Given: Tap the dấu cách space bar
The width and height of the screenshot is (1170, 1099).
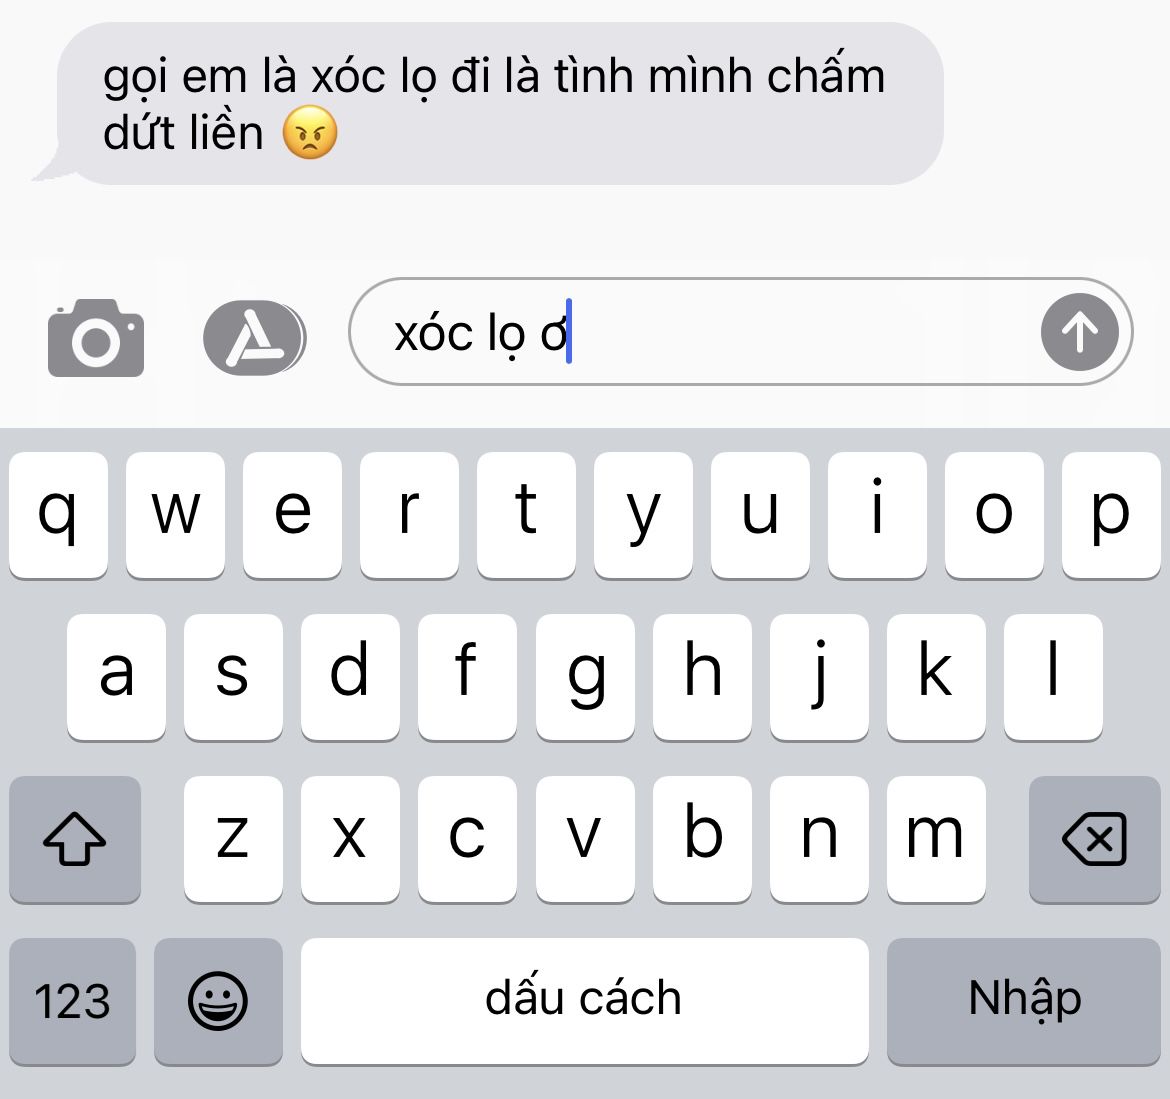Looking at the screenshot, I should tap(584, 1001).
